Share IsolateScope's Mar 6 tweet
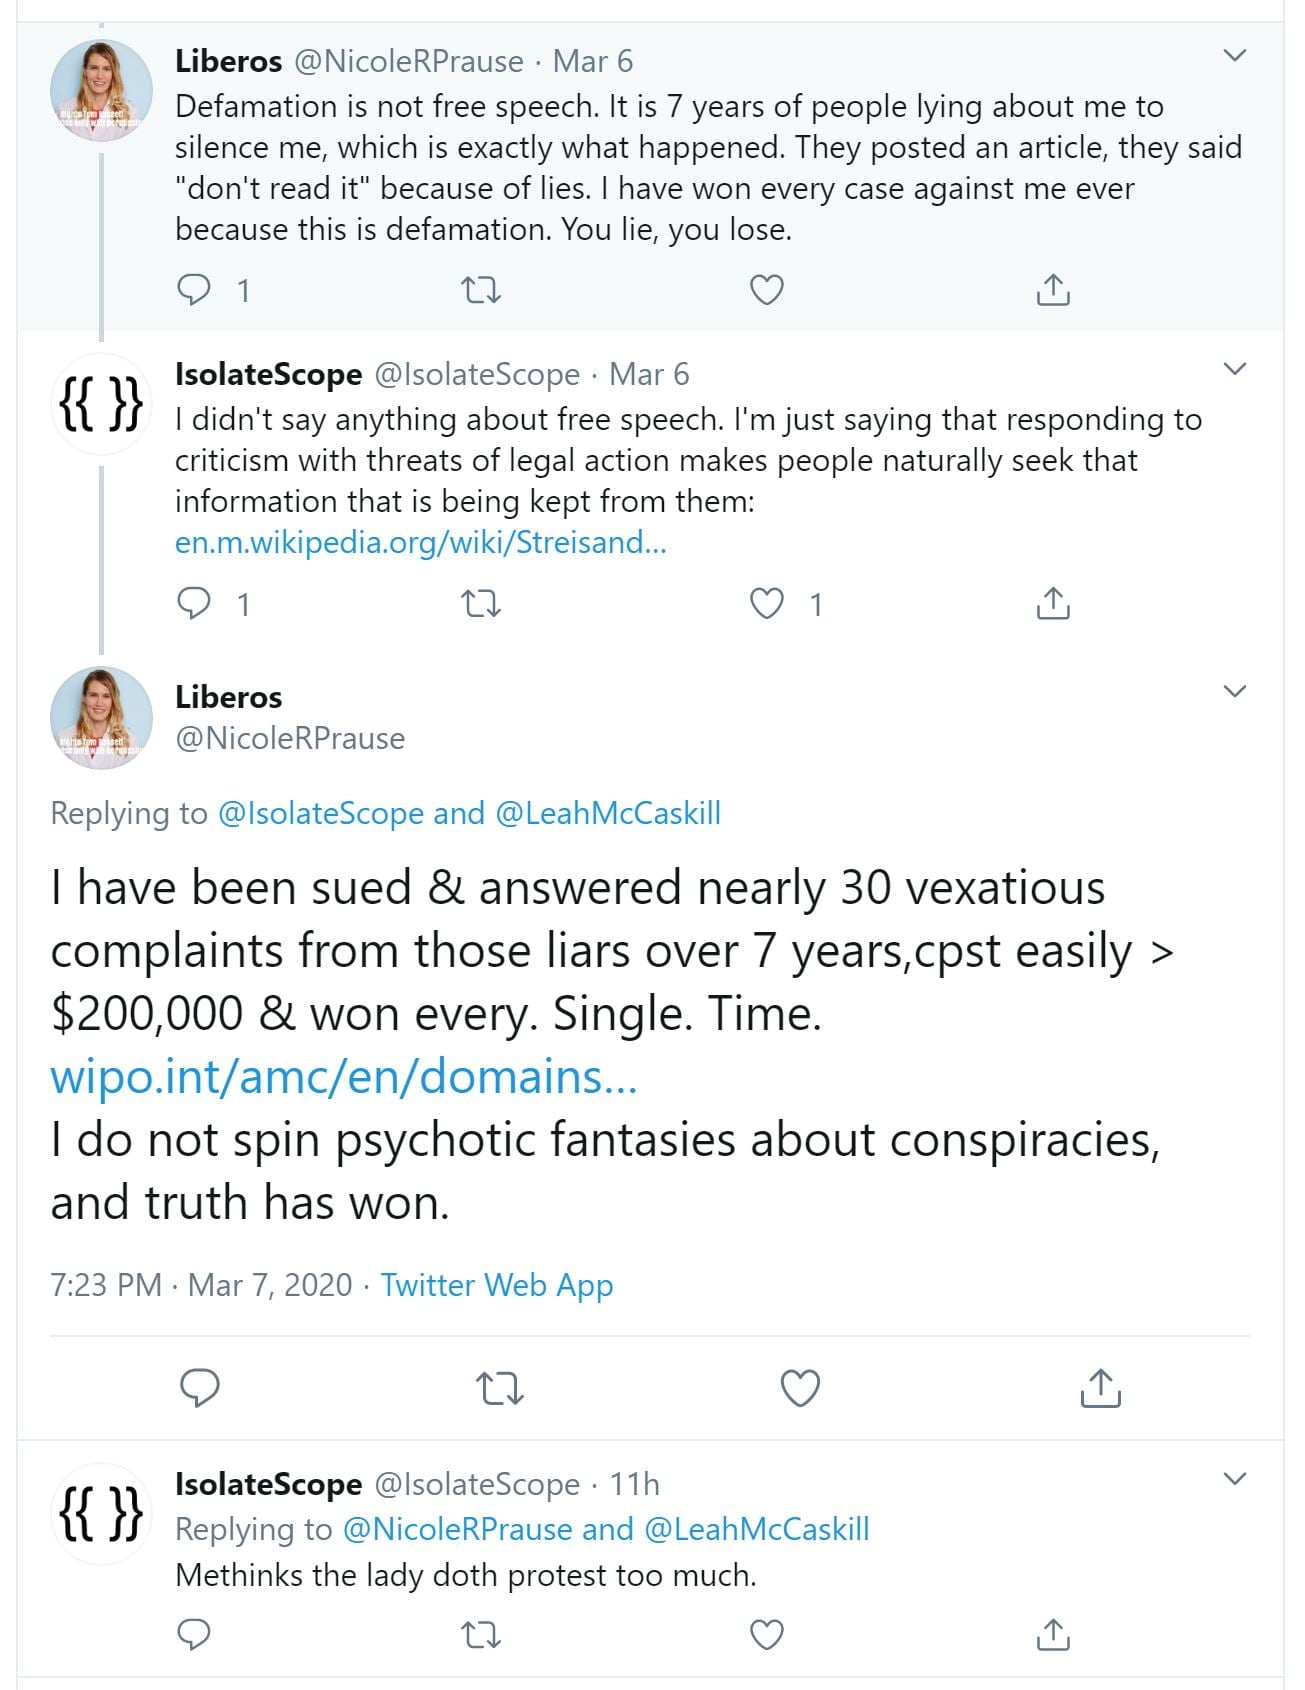Image resolution: width=1305 pixels, height=1690 pixels. 1053,604
